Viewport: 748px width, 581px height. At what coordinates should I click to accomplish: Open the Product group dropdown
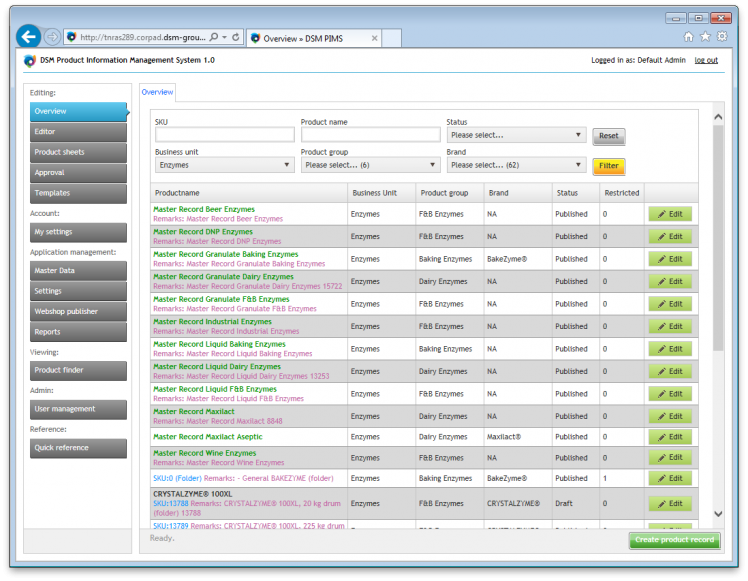pos(371,165)
